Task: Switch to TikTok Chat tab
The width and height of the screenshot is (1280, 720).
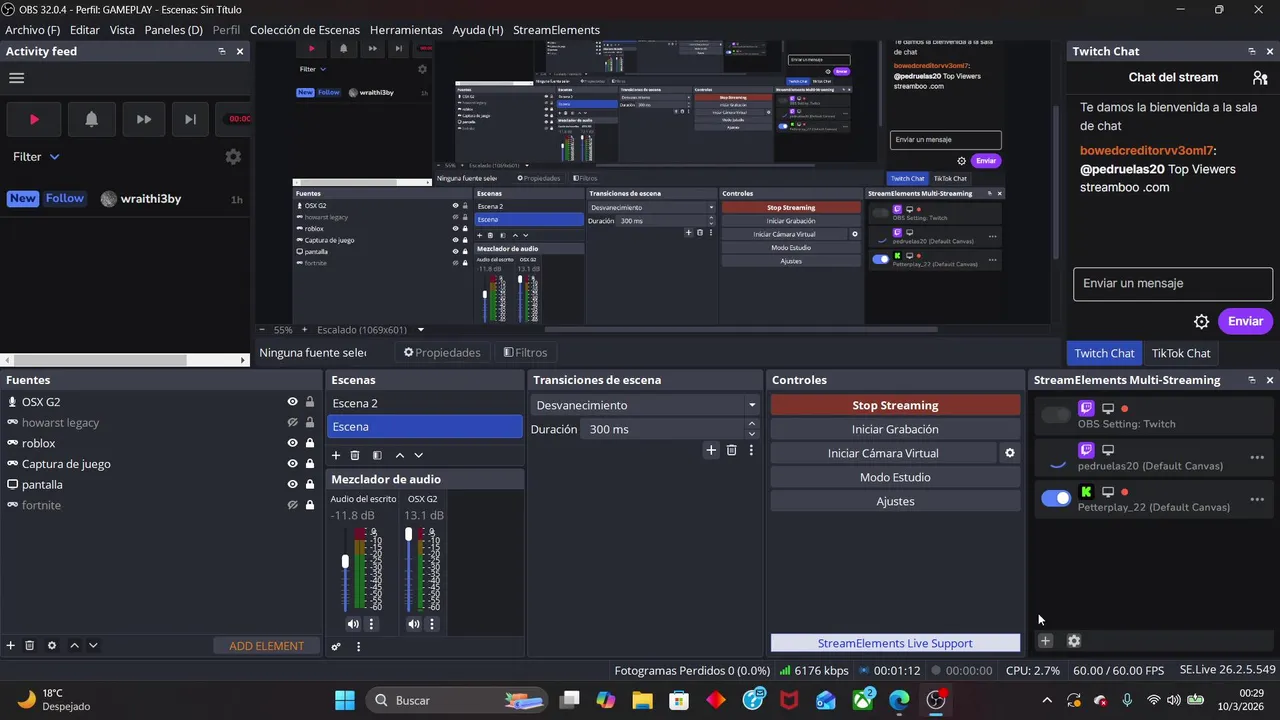Action: coord(1181,353)
